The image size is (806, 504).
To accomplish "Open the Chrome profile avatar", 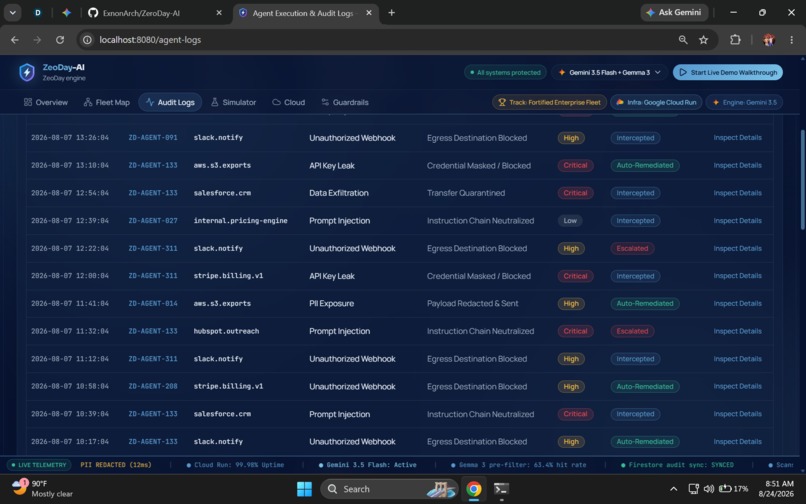I will [x=769, y=40].
